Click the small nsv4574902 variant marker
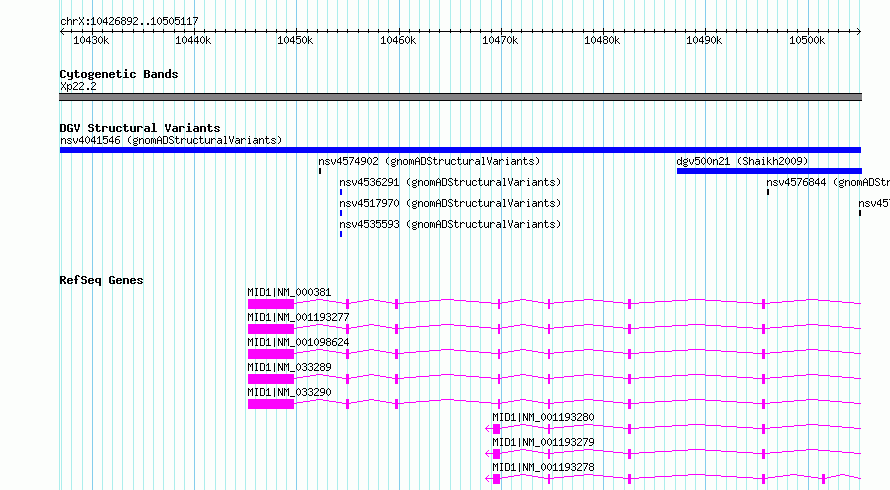 click(320, 171)
